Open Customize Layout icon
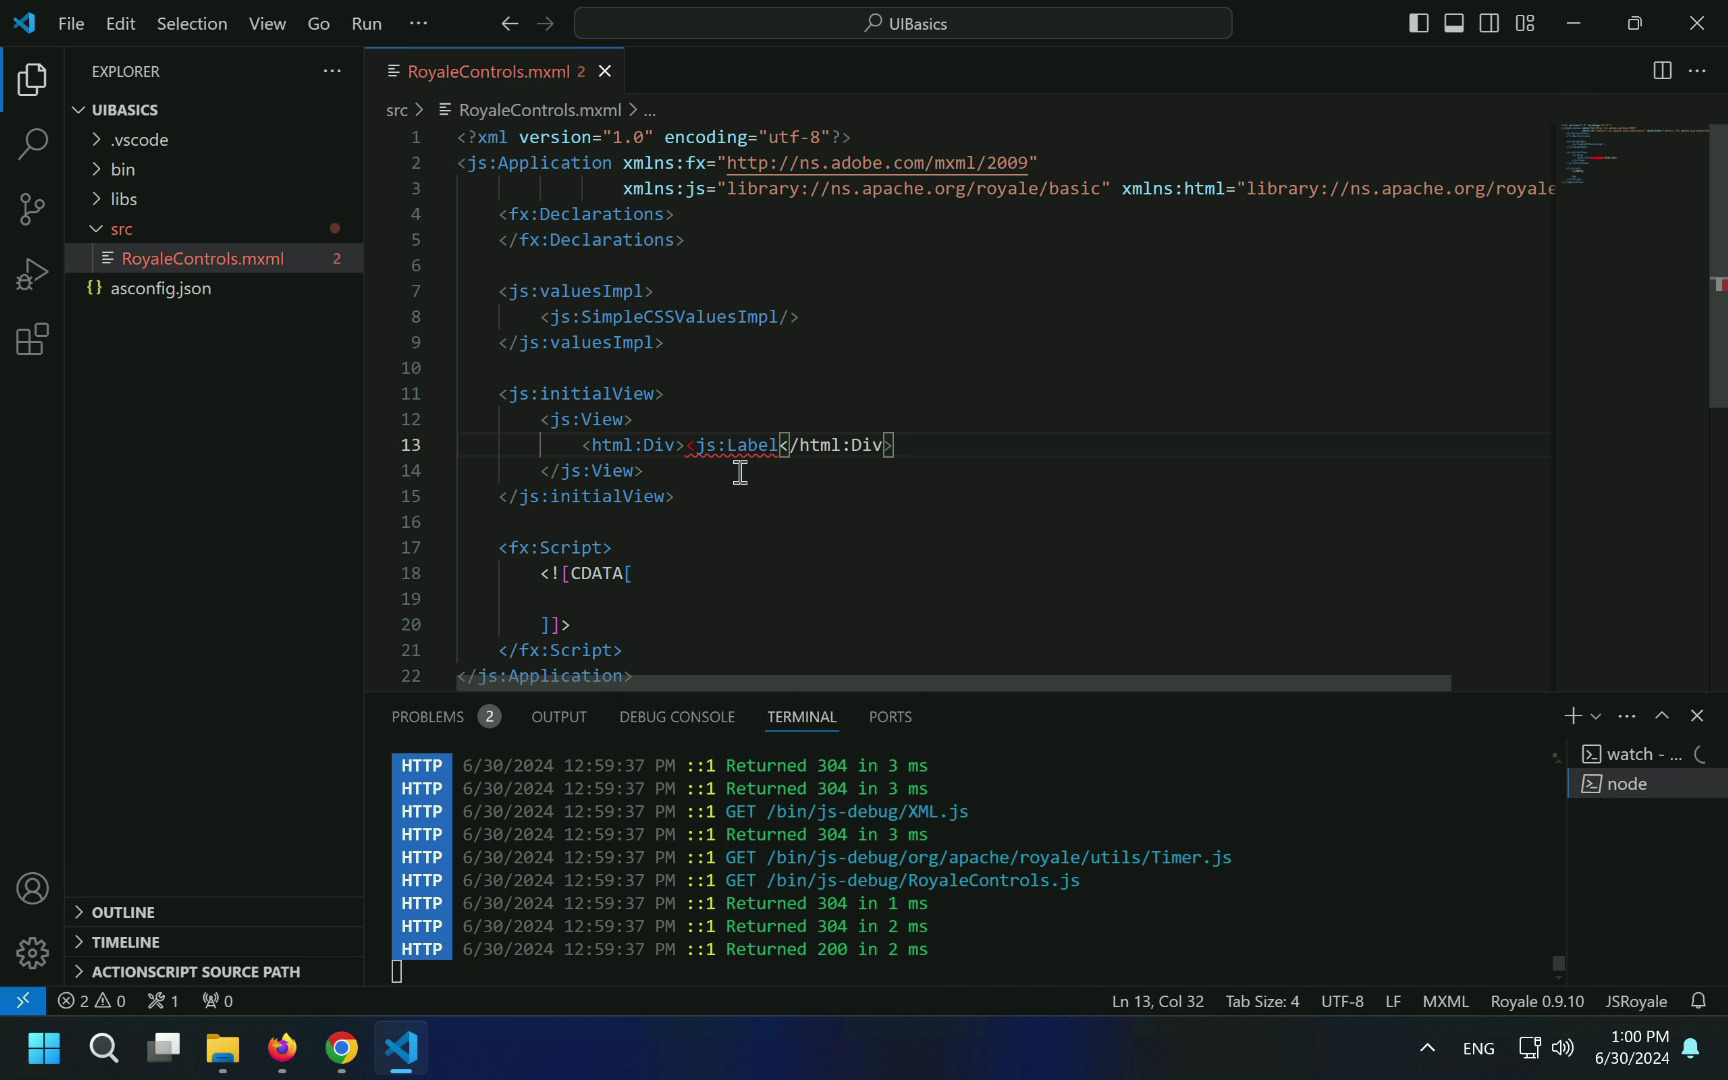The height and width of the screenshot is (1080, 1728). pos(1525,23)
